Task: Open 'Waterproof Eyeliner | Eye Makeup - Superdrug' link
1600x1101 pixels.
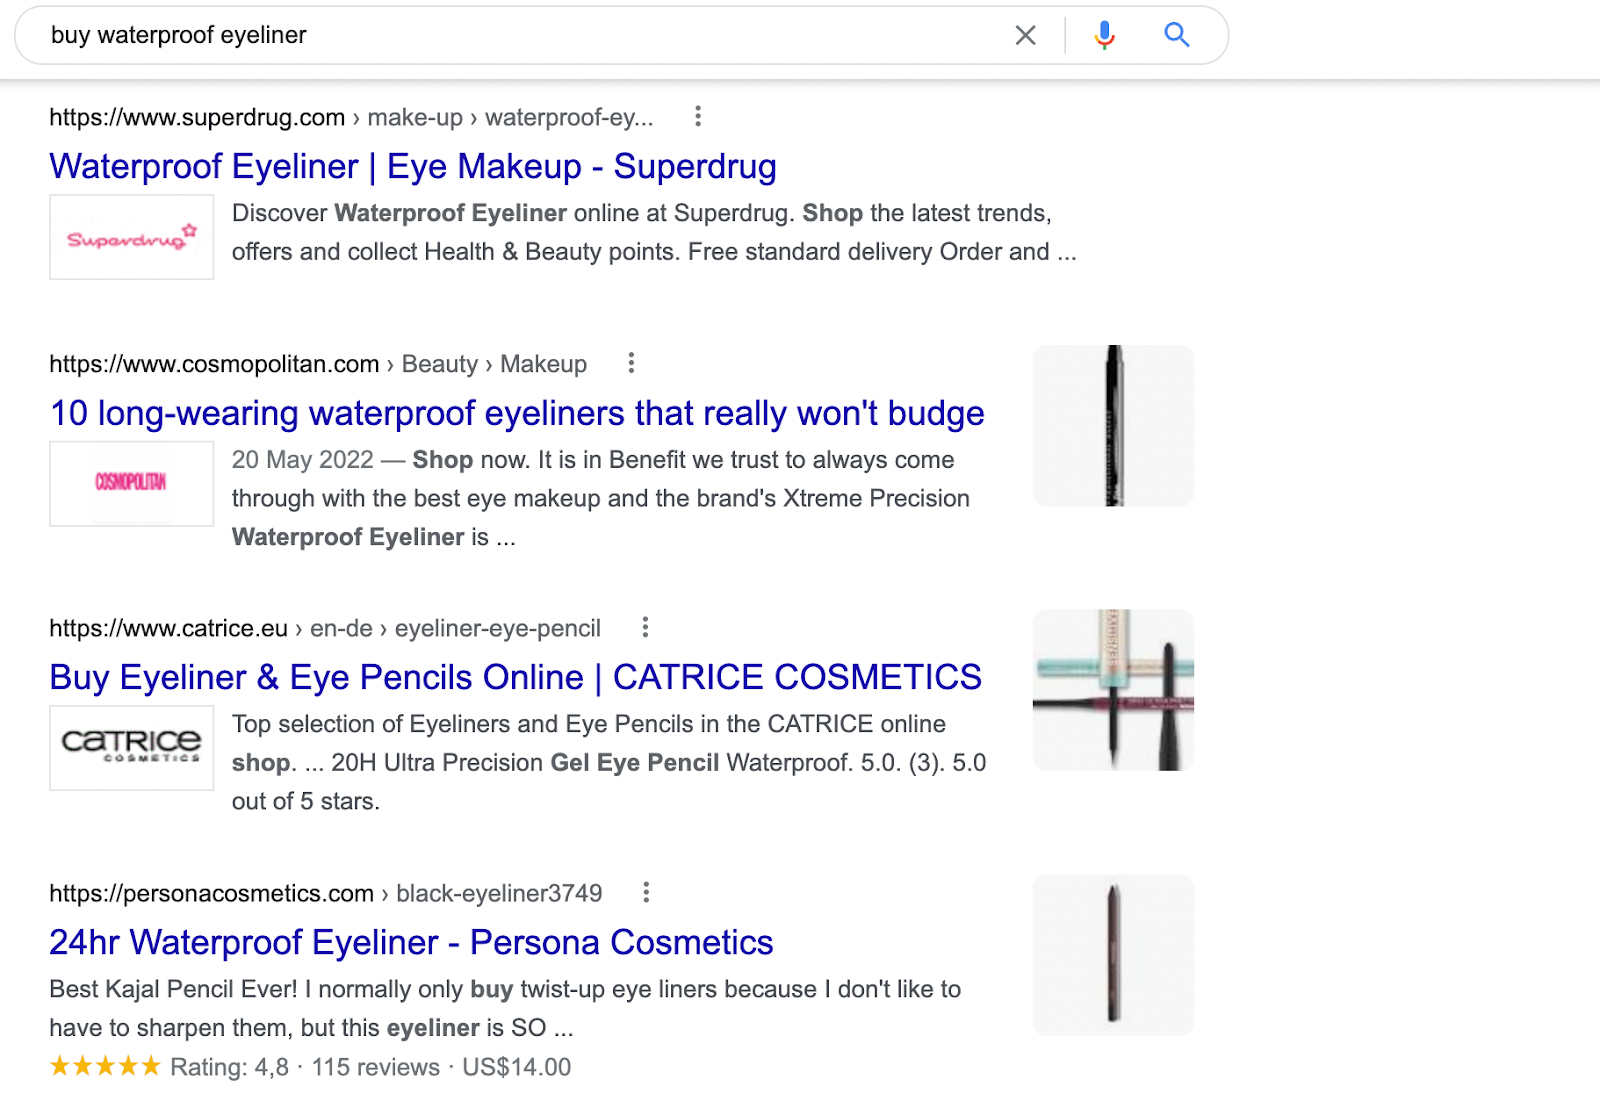Action: point(413,166)
